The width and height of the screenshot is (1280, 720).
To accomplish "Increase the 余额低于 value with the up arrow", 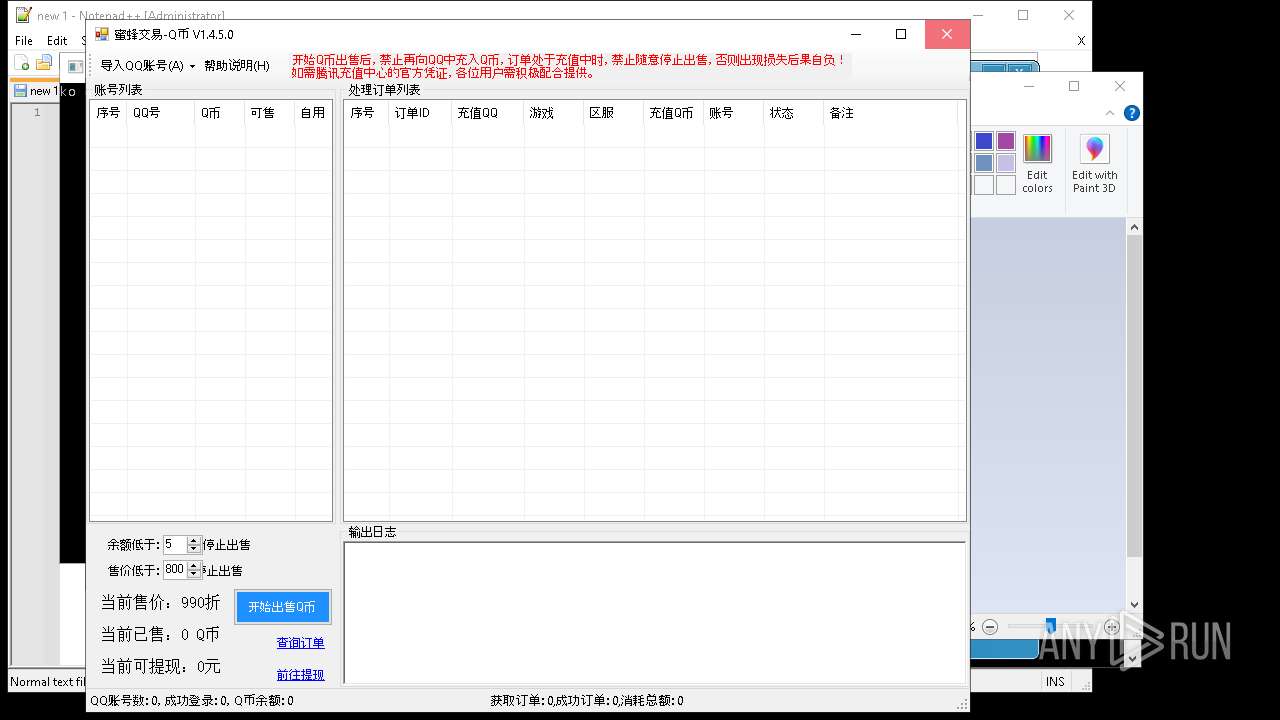I will tap(194, 541).
